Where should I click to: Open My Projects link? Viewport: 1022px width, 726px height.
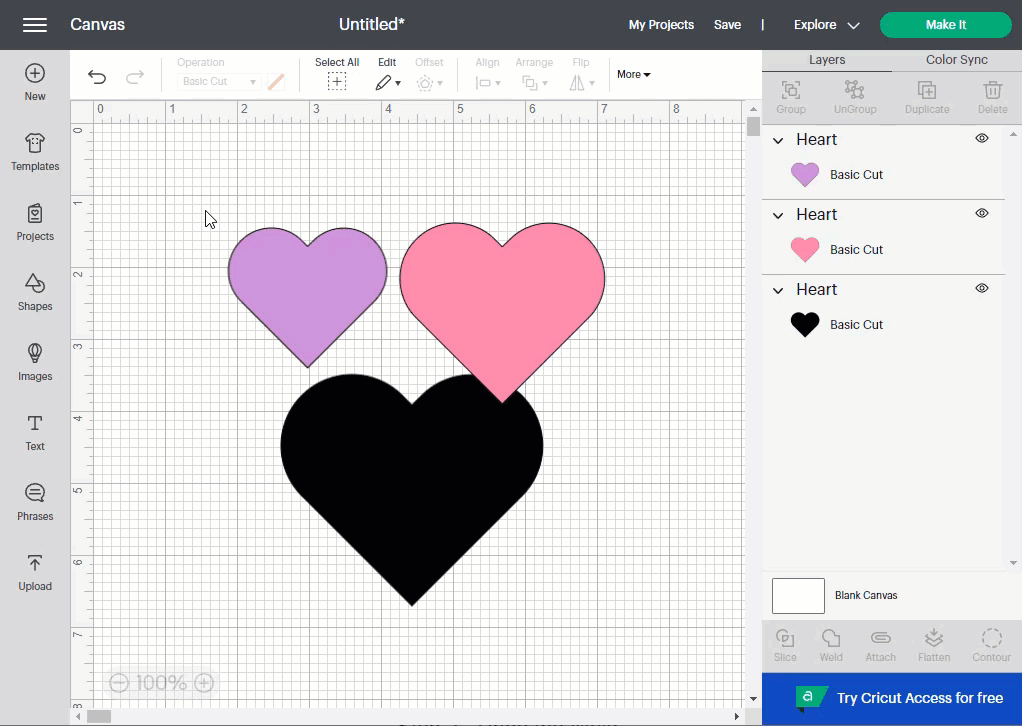pyautogui.click(x=661, y=25)
